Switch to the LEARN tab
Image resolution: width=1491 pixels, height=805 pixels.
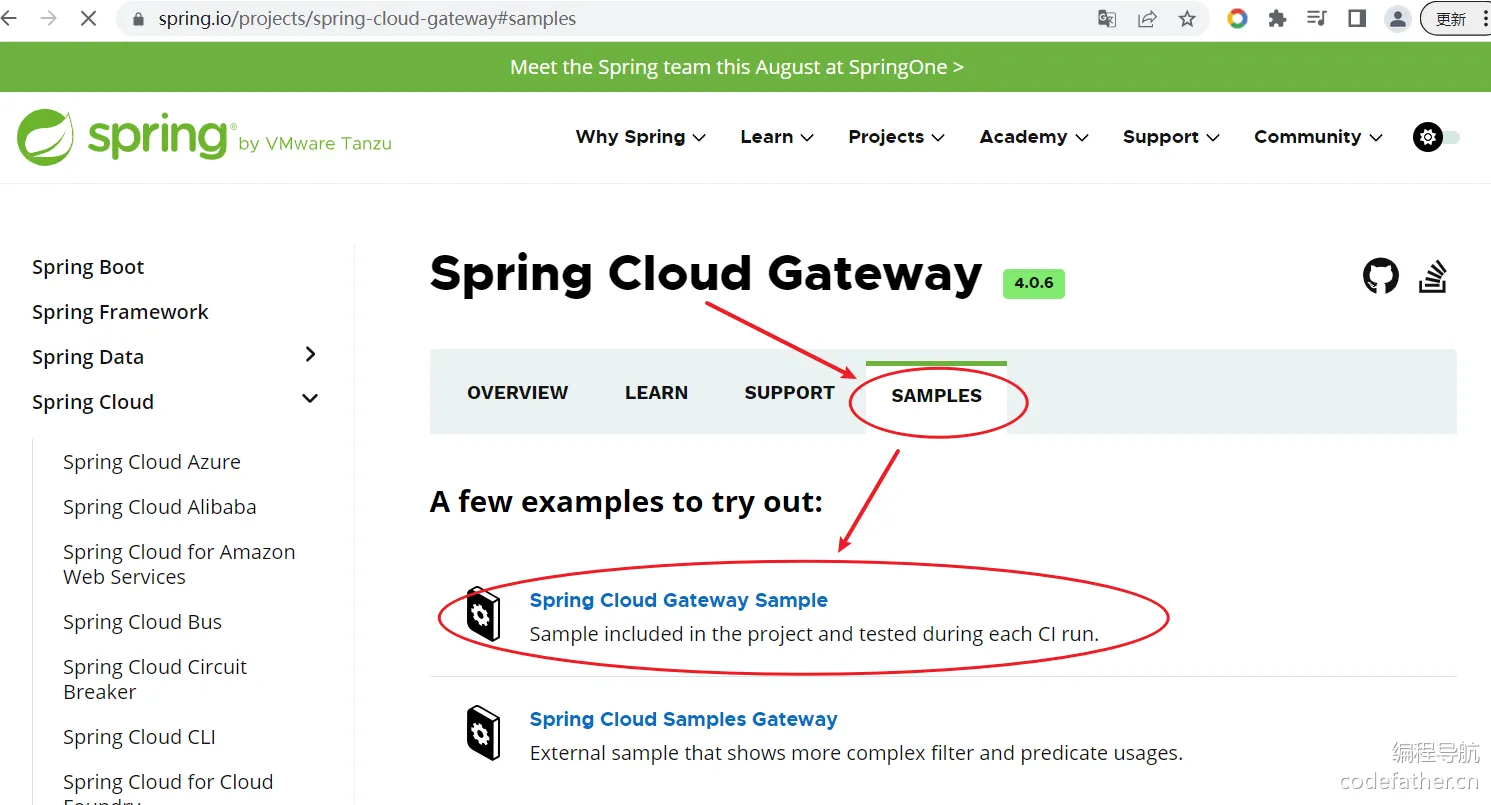tap(656, 393)
